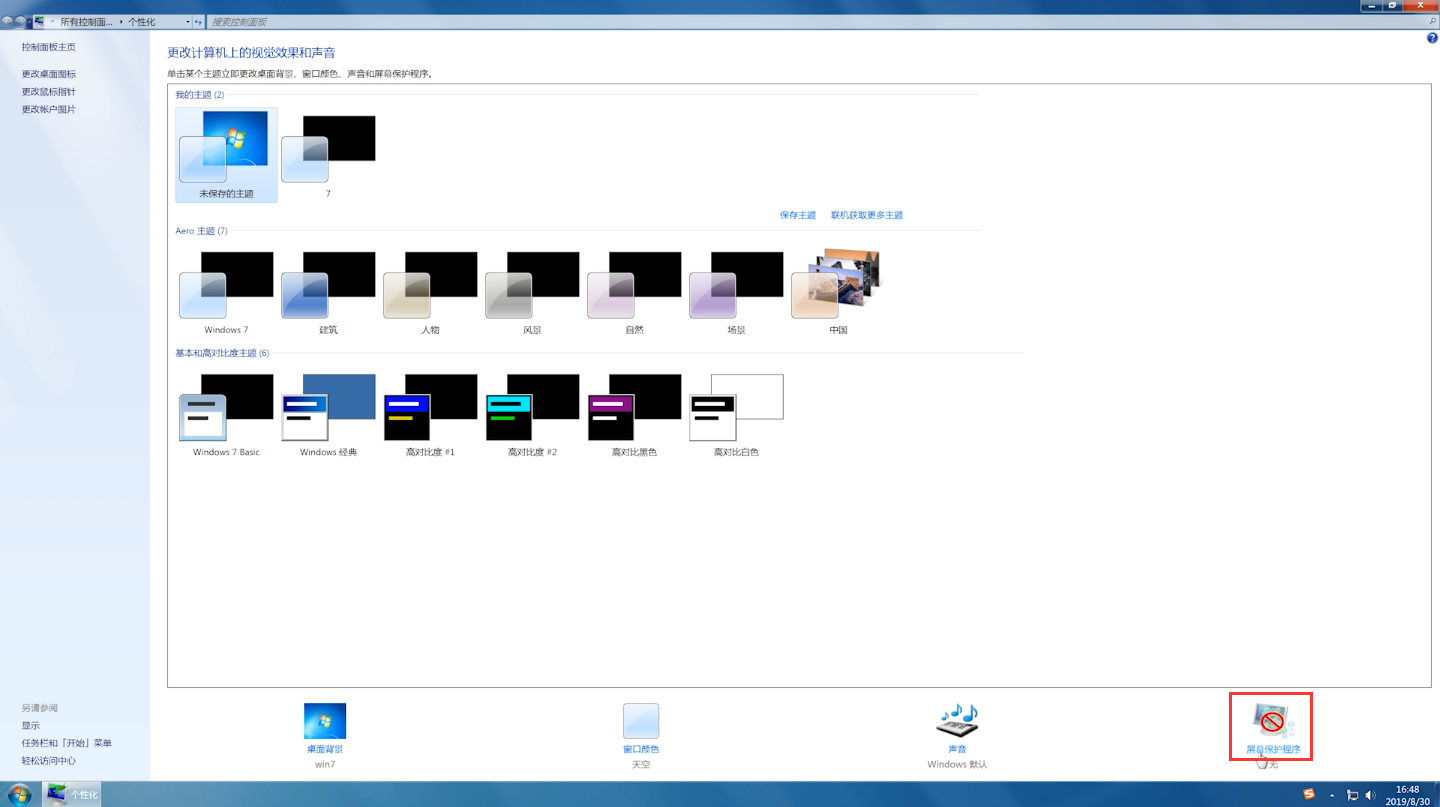
Task: Open 声音 sound settings icon
Action: tap(957, 721)
